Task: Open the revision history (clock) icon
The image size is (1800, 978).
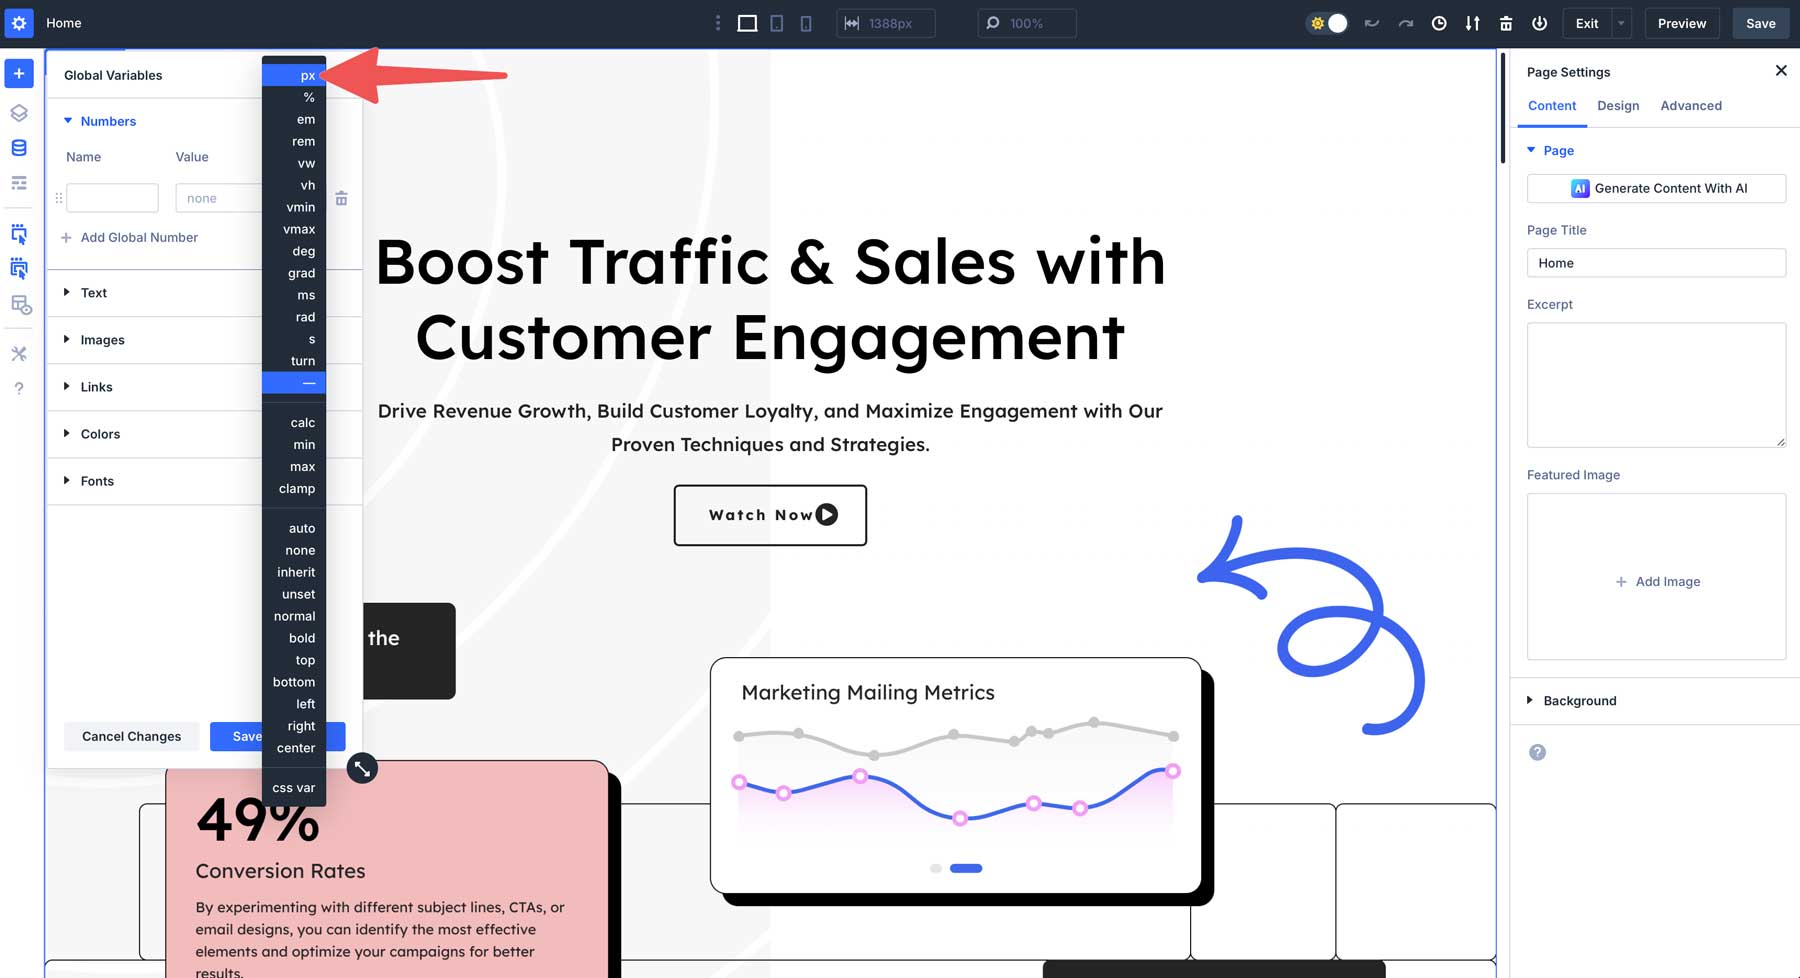Action: [x=1439, y=23]
